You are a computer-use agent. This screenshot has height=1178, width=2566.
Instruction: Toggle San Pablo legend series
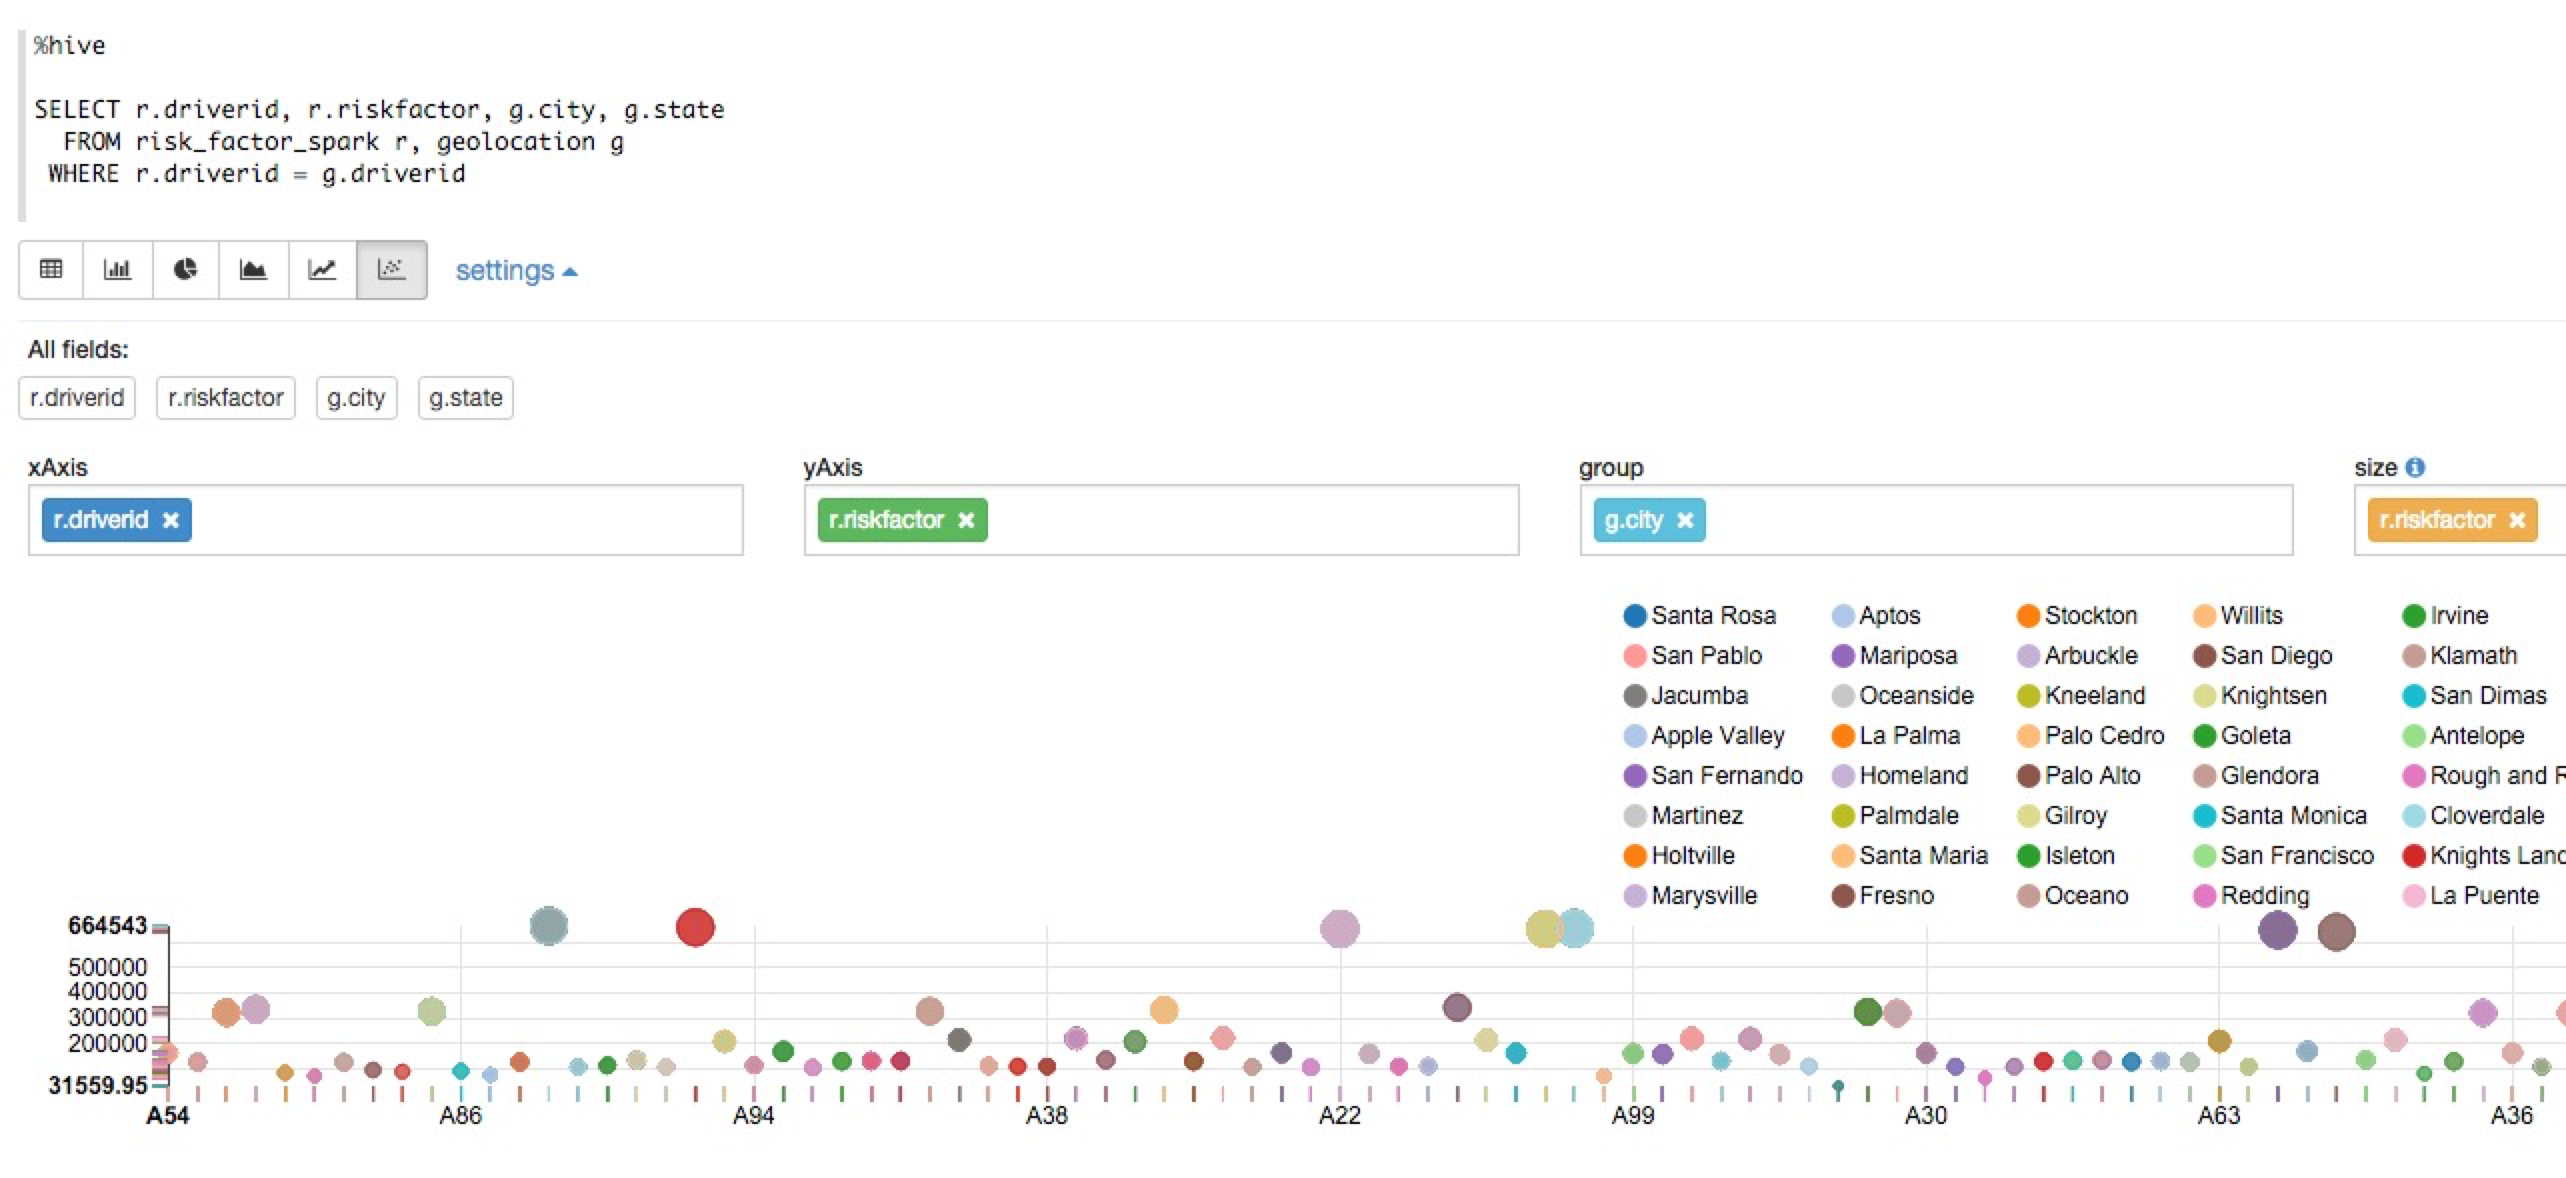pyautogui.click(x=1693, y=655)
